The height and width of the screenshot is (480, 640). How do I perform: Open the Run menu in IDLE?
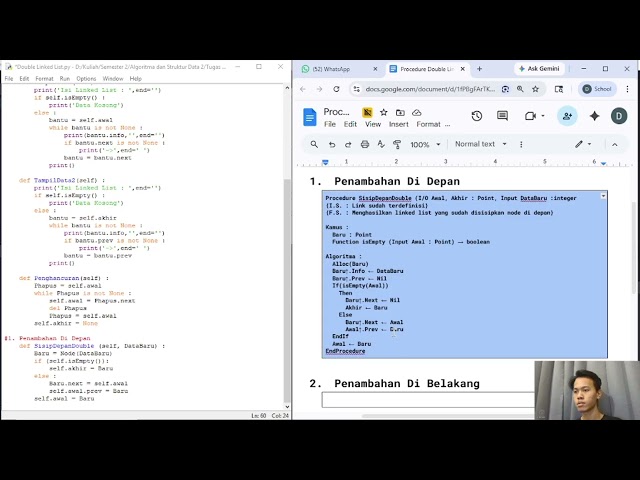point(65,78)
